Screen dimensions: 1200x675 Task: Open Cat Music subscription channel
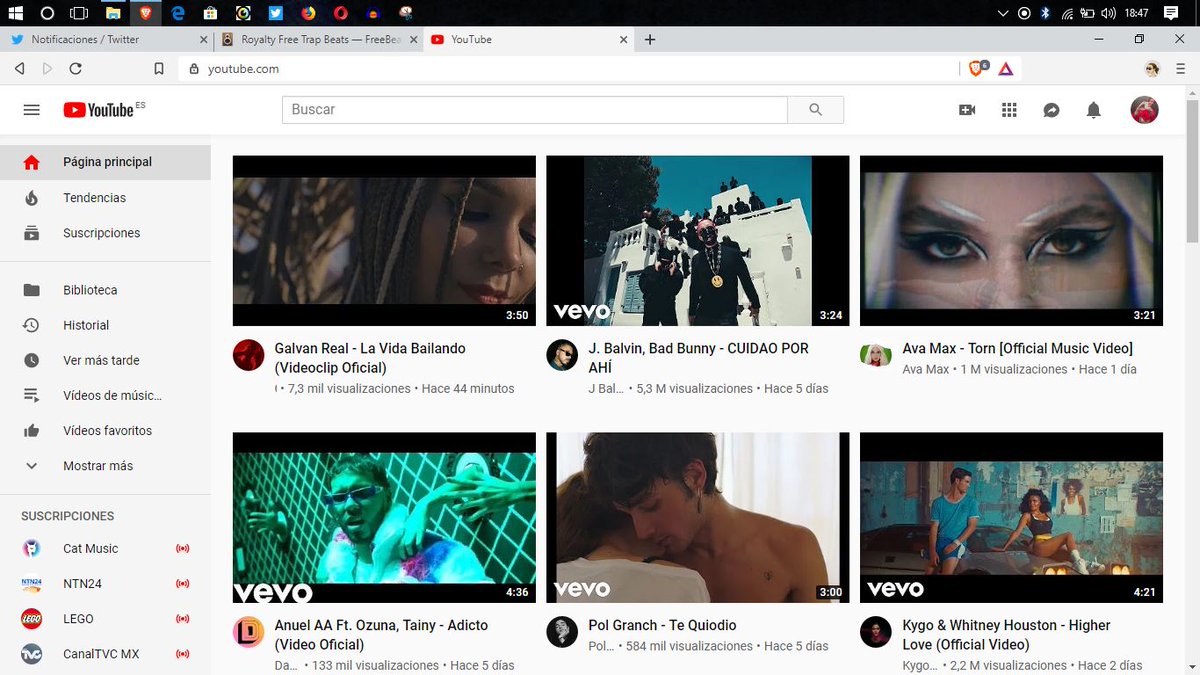tap(105, 549)
